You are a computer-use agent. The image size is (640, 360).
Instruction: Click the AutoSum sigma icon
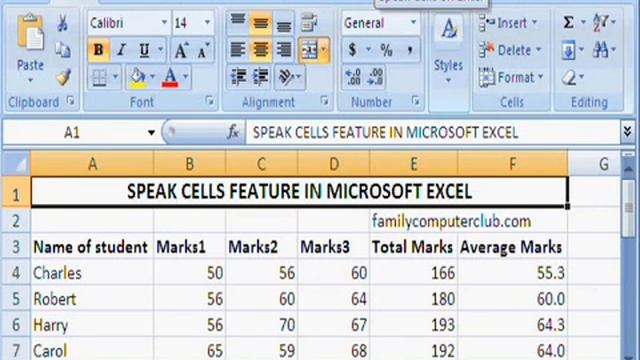[568, 23]
